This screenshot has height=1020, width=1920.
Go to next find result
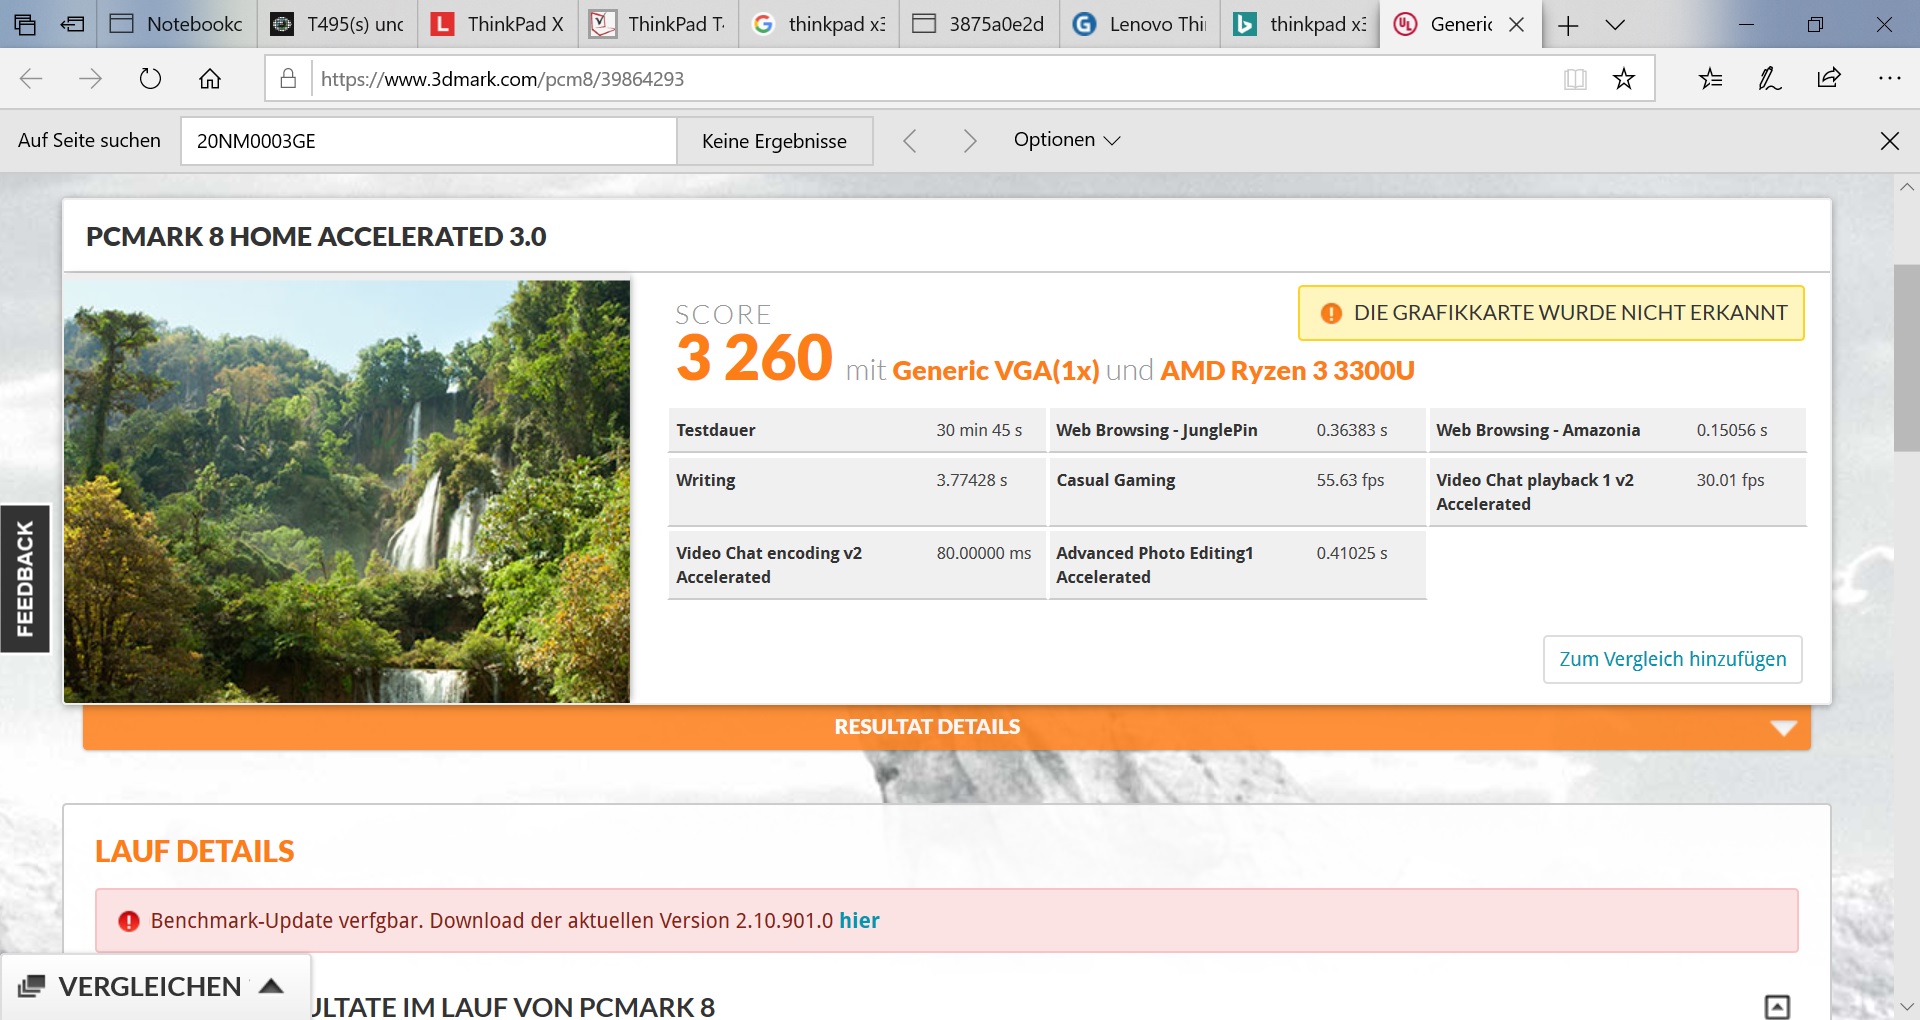point(969,141)
